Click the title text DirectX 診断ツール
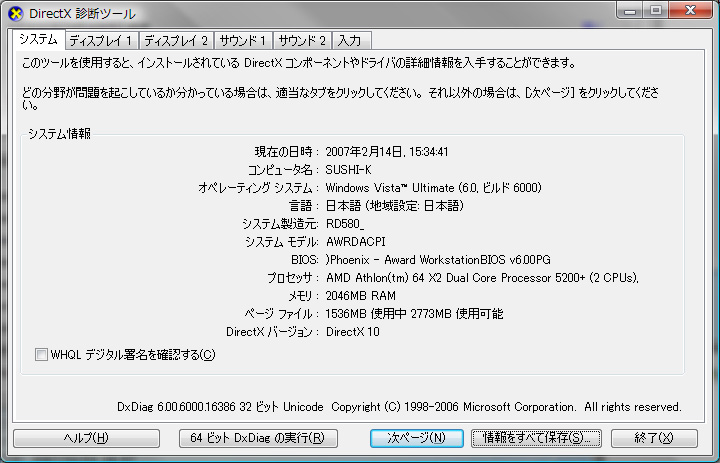The image size is (720, 463). 83,14
